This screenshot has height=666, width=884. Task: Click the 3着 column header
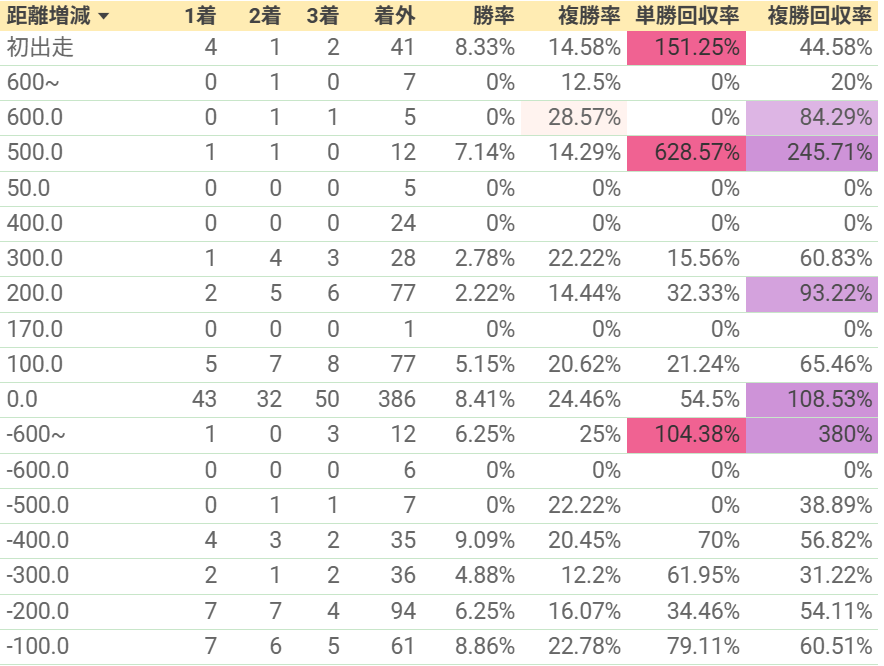point(323,16)
